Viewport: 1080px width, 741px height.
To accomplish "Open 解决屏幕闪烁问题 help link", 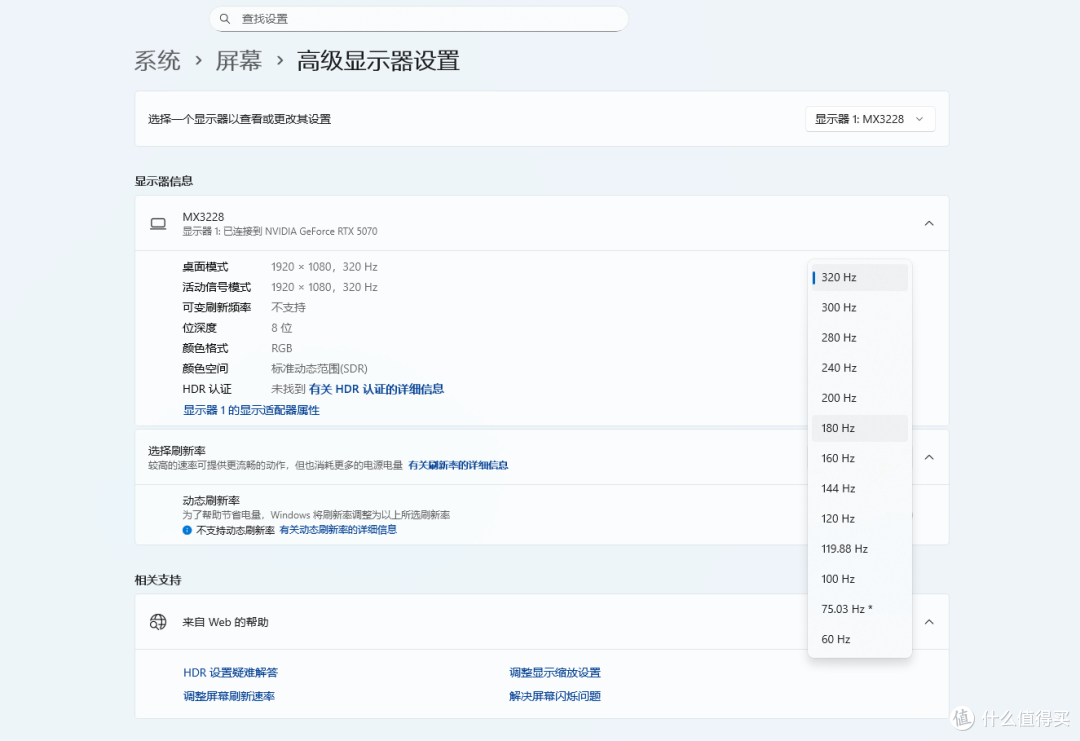I will (555, 696).
